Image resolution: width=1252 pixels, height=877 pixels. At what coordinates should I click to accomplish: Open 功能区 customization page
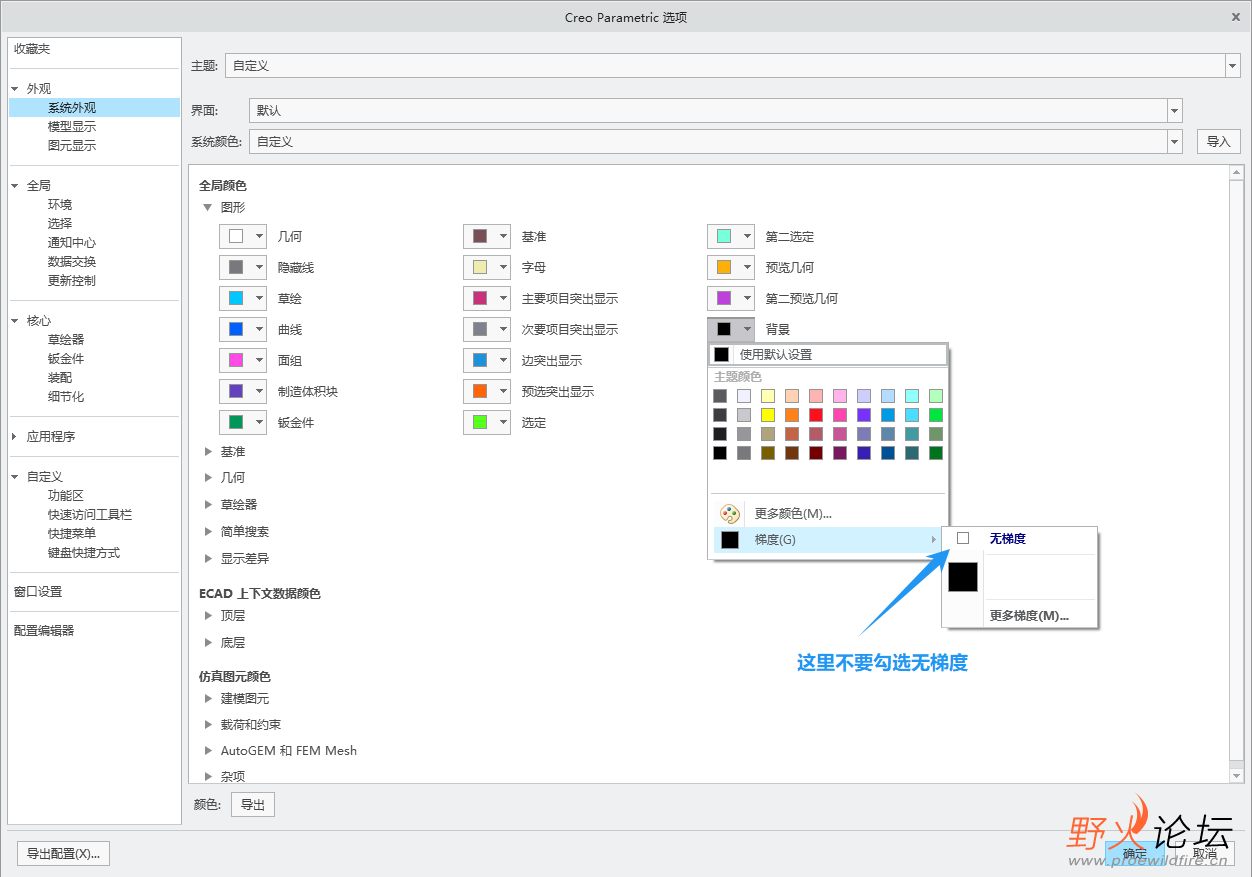pos(66,496)
